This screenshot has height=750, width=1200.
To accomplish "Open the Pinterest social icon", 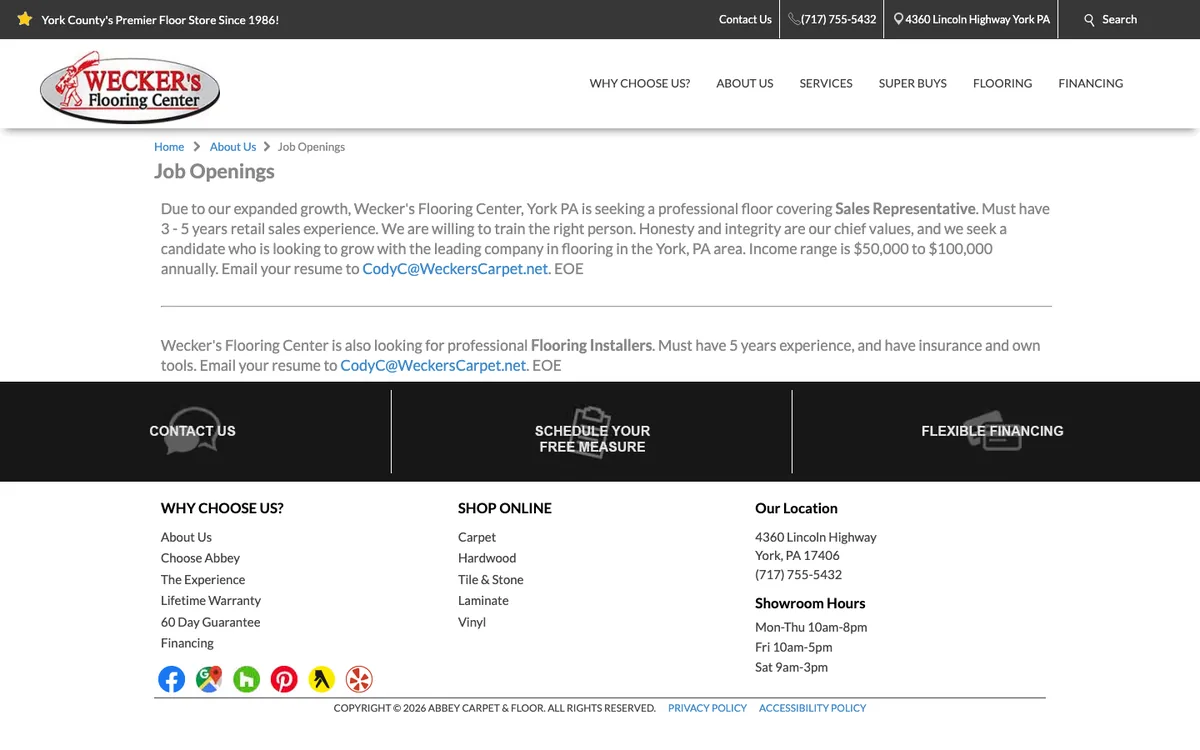I will pos(284,679).
